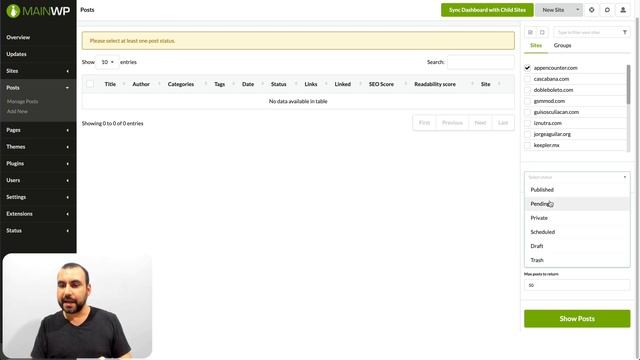Sort table by the Date column
The height and width of the screenshot is (360, 640).
pos(248,84)
